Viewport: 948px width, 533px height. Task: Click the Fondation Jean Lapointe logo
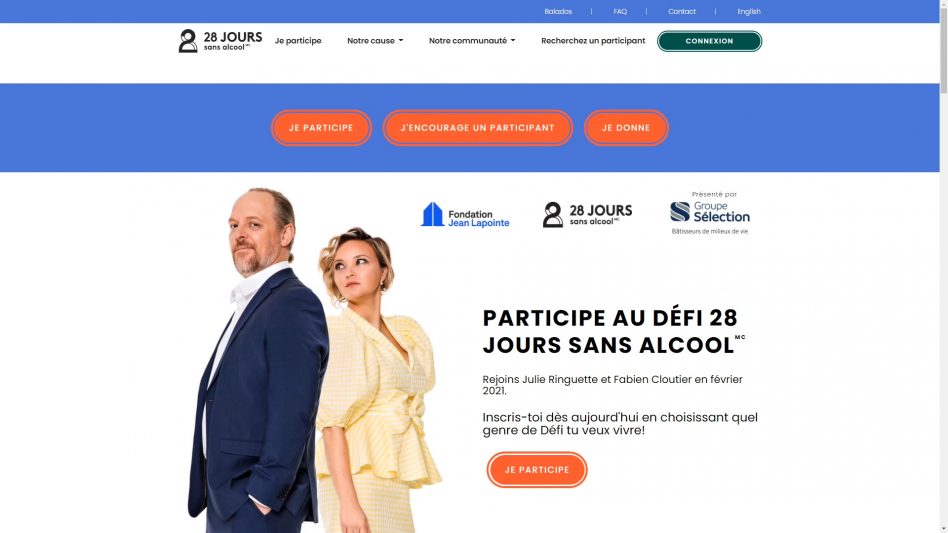click(465, 215)
